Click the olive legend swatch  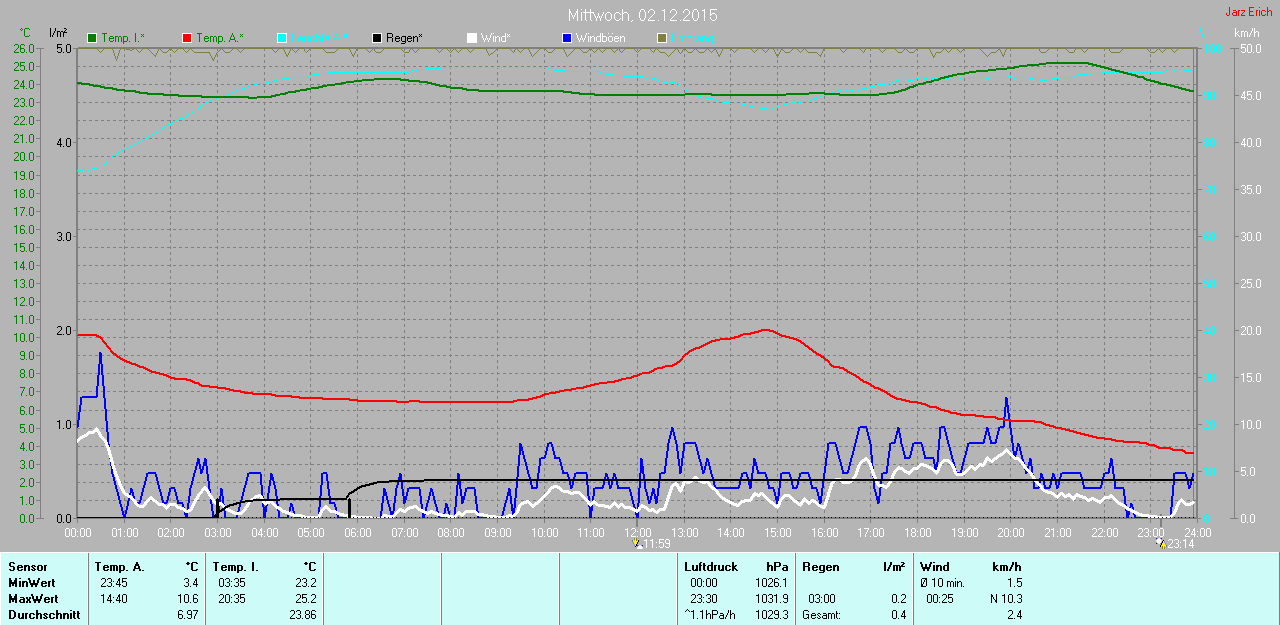coord(661,38)
